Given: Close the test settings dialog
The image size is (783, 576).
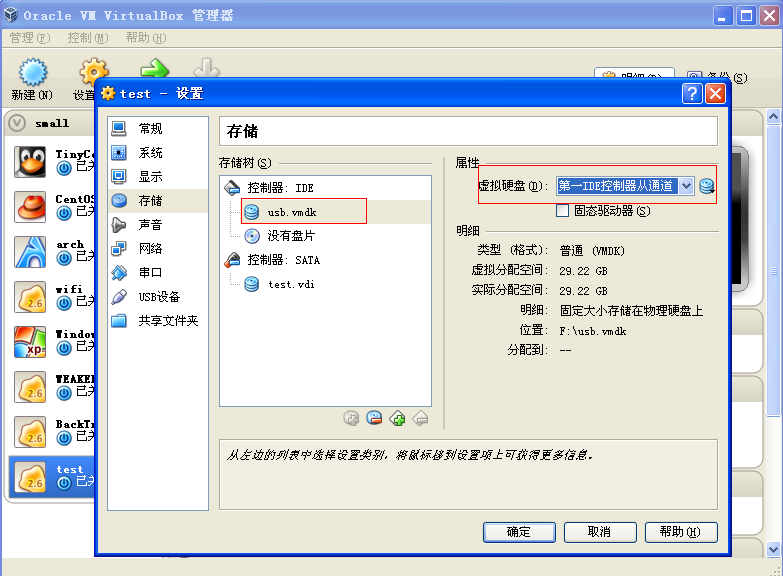Looking at the screenshot, I should click(715, 93).
